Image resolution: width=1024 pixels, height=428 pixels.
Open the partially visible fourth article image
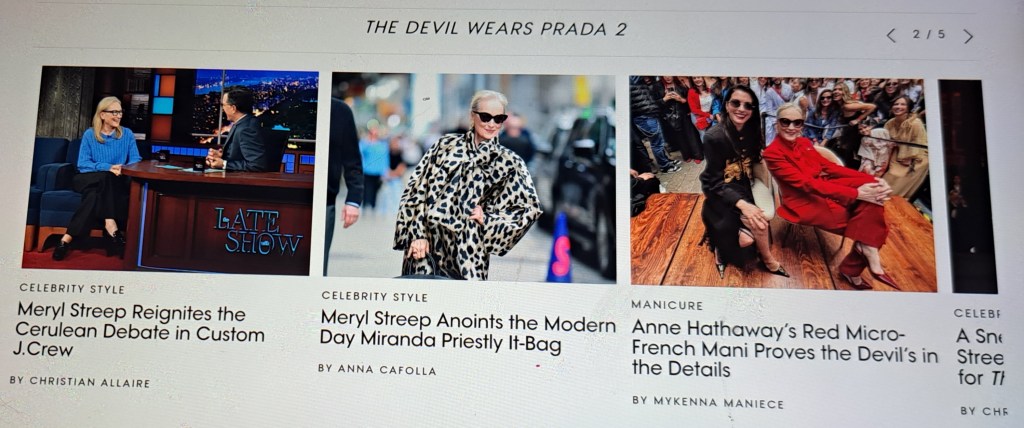(968, 187)
